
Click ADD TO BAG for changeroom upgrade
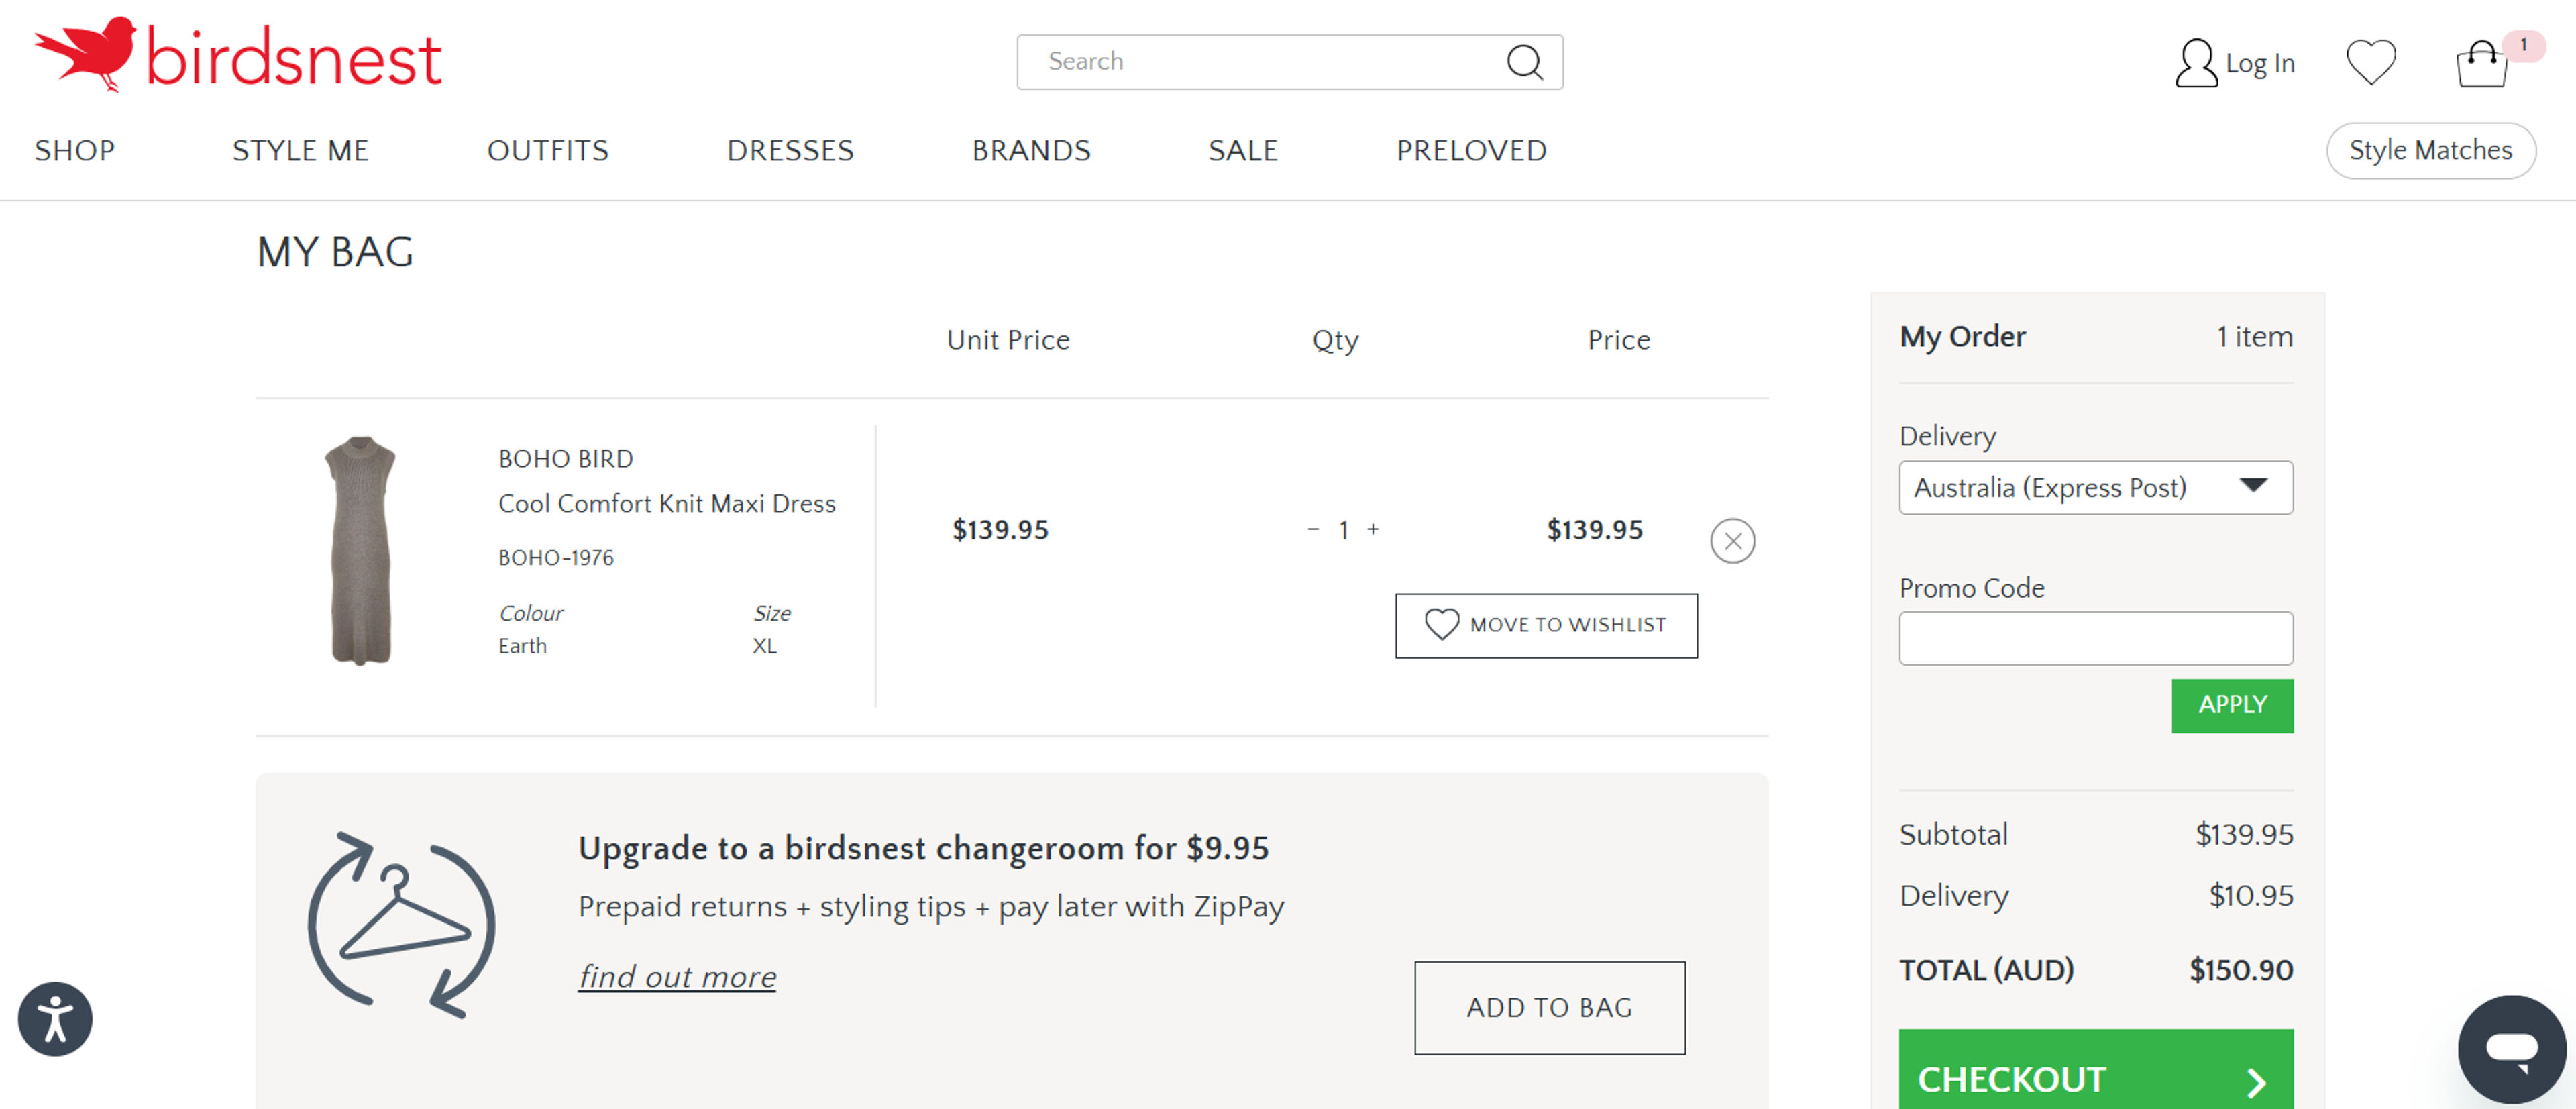click(1549, 1008)
